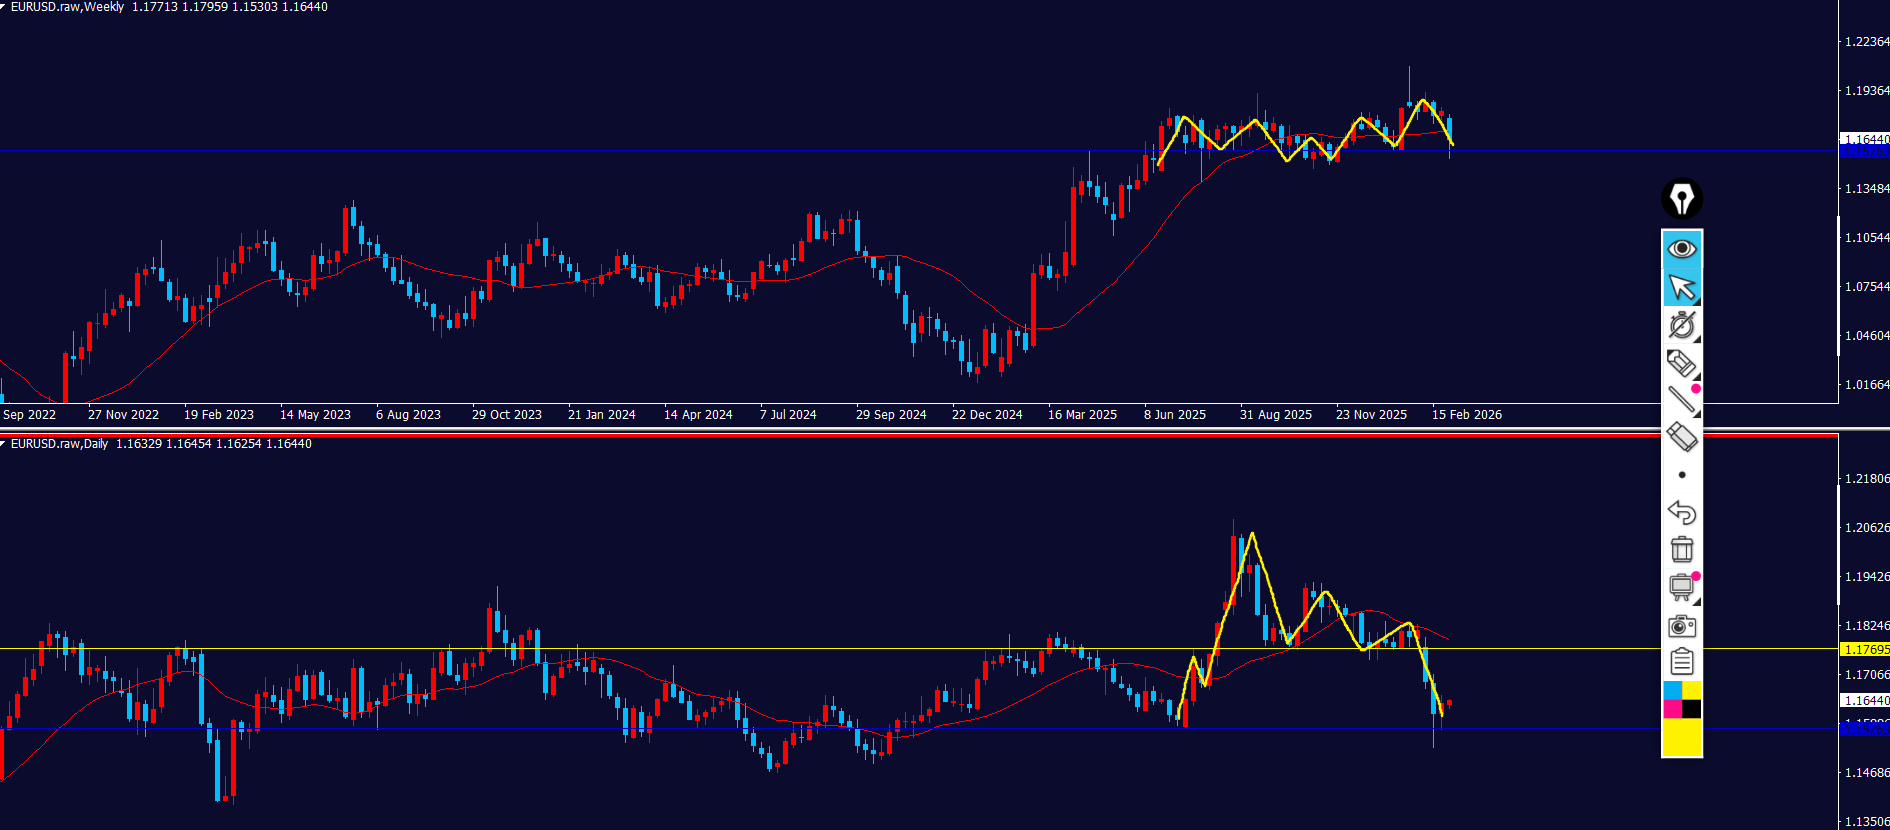Click the pen nib logo button
This screenshot has width=1890, height=830.
[1682, 199]
